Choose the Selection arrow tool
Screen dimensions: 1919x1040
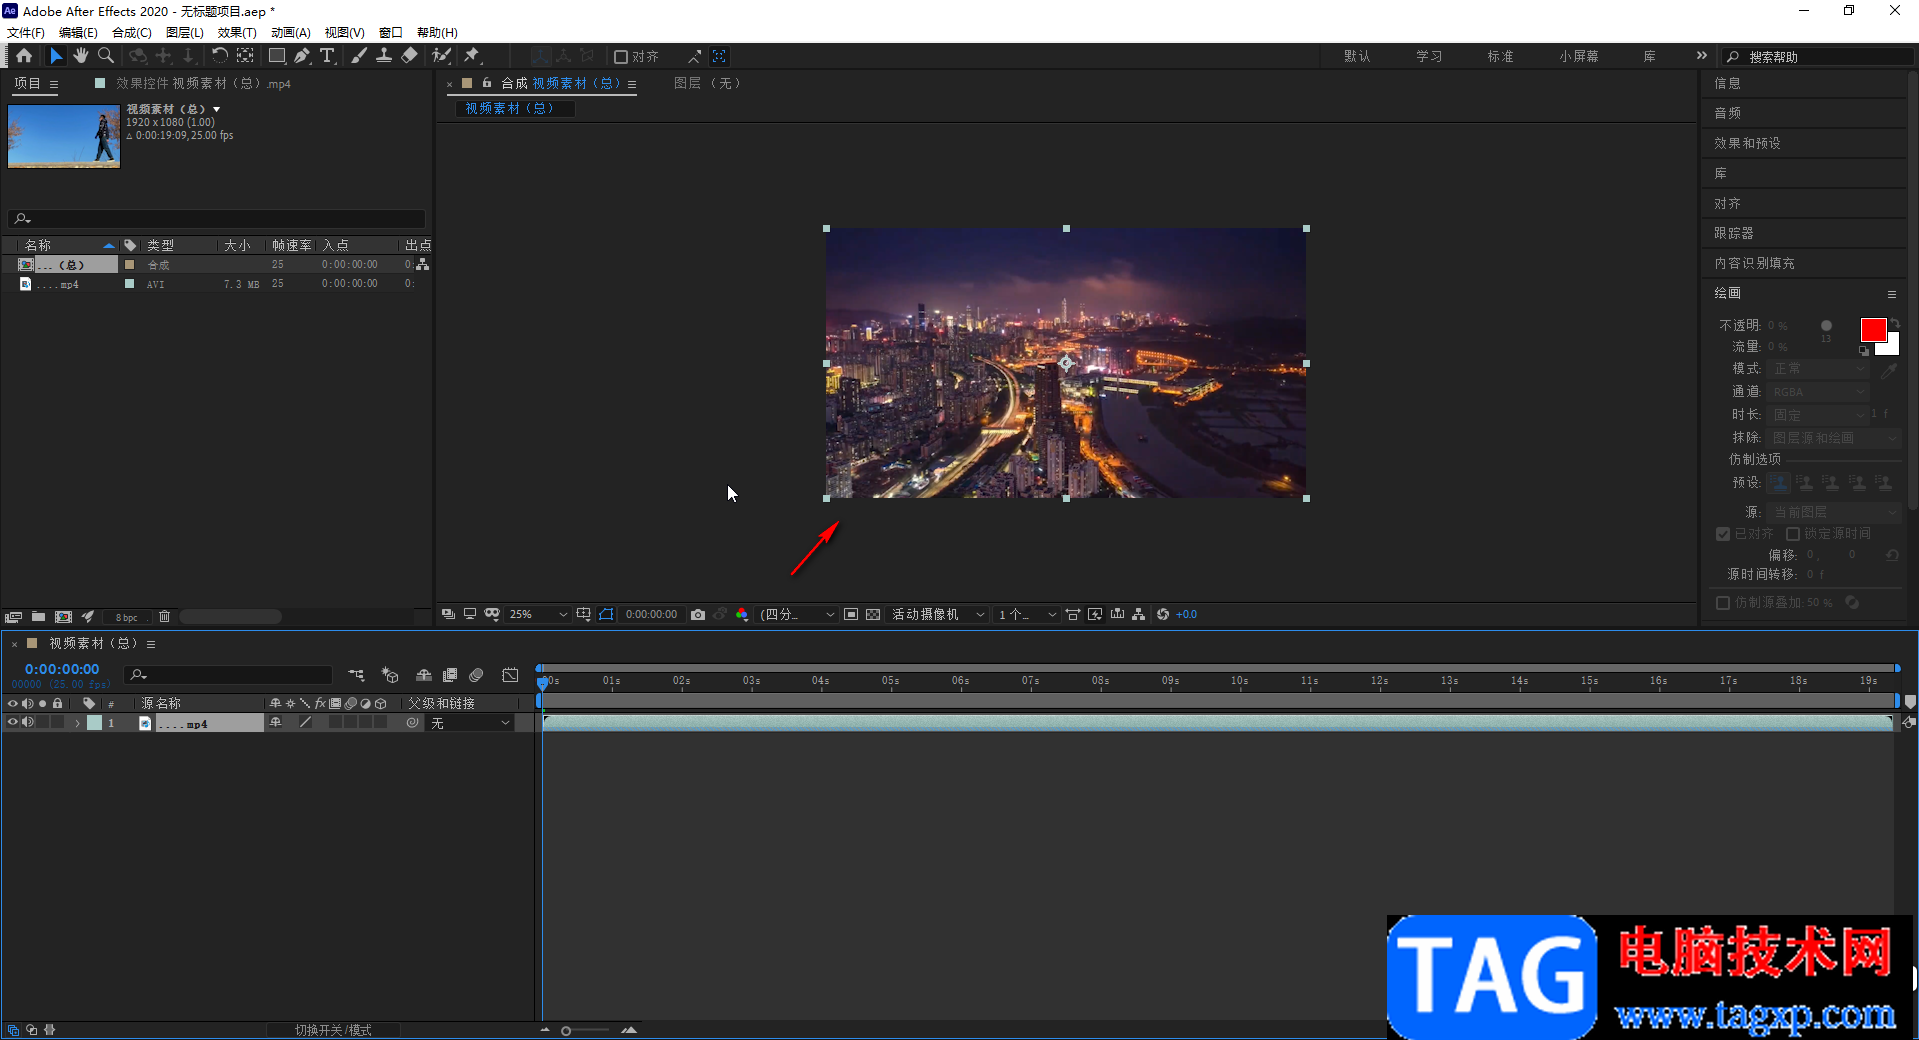click(x=56, y=56)
